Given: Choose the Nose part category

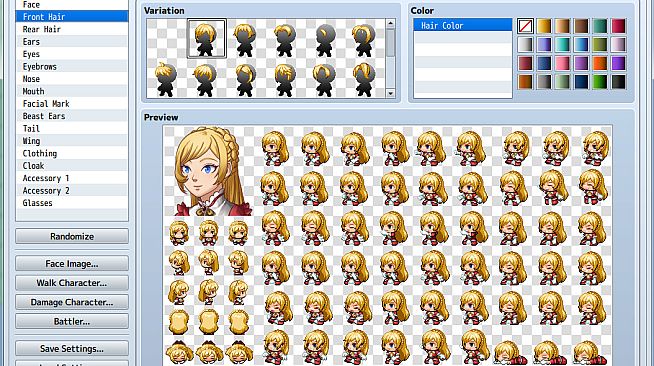Looking at the screenshot, I should (x=72, y=79).
